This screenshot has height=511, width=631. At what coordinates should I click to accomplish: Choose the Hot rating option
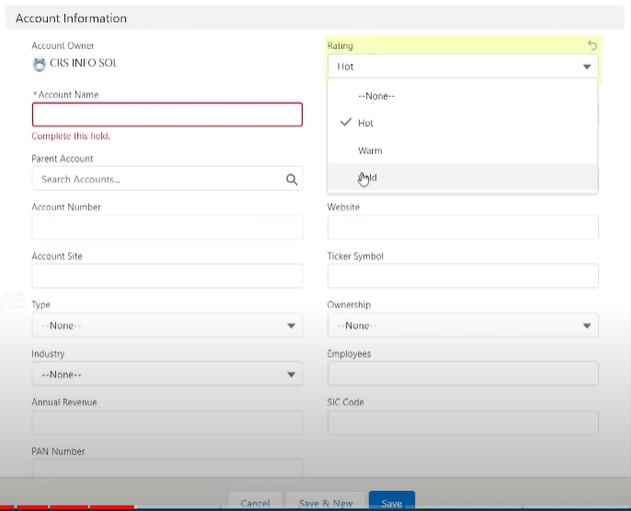point(366,123)
